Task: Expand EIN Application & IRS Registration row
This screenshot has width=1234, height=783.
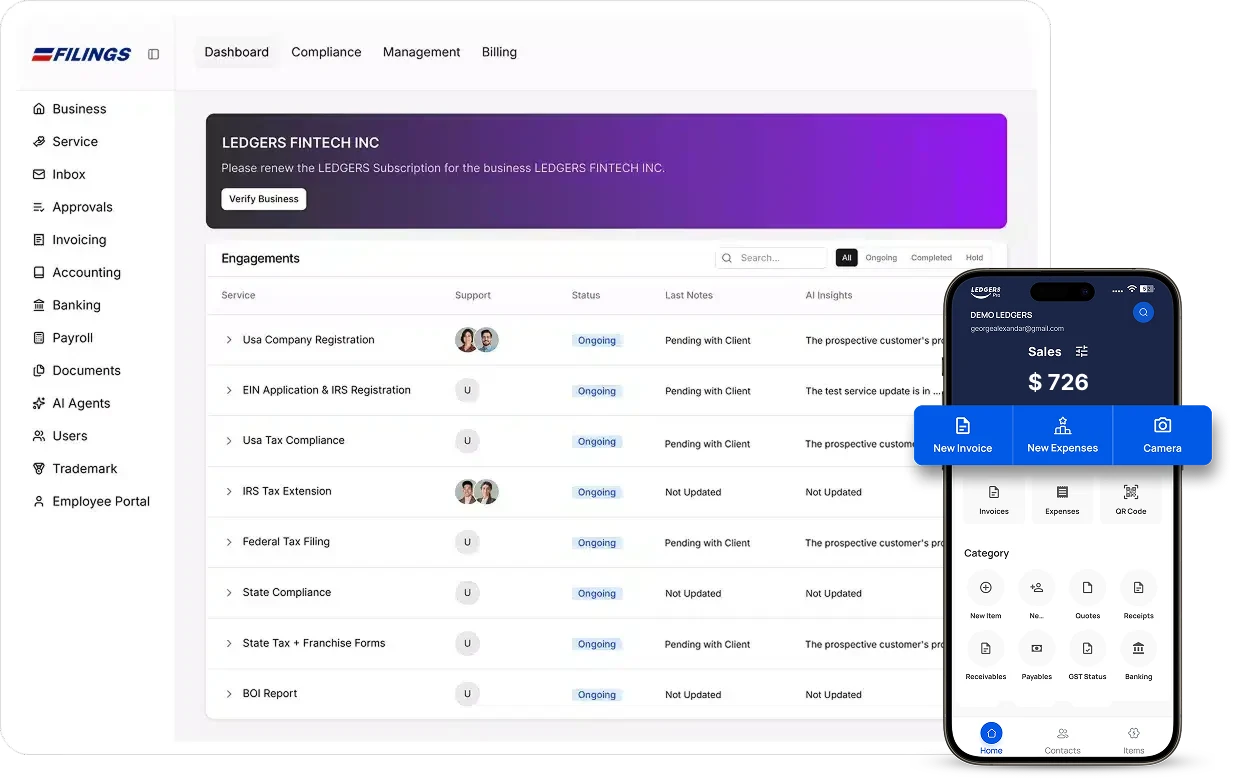Action: pyautogui.click(x=229, y=390)
